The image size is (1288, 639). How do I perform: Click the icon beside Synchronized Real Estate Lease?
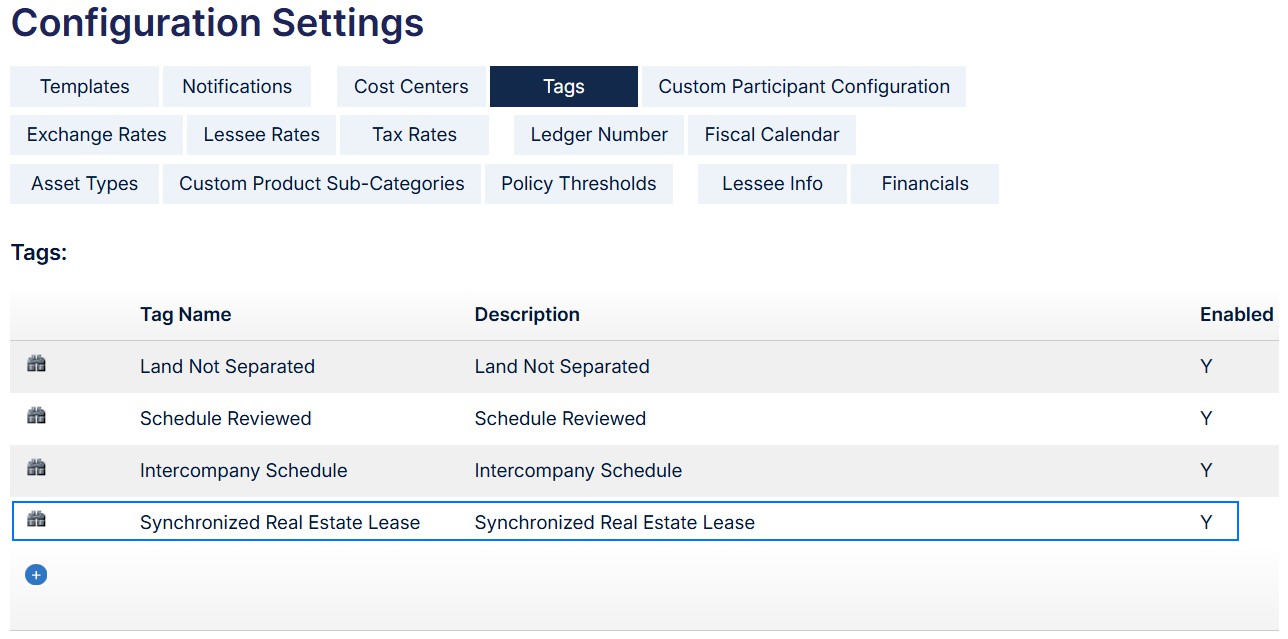[x=36, y=520]
